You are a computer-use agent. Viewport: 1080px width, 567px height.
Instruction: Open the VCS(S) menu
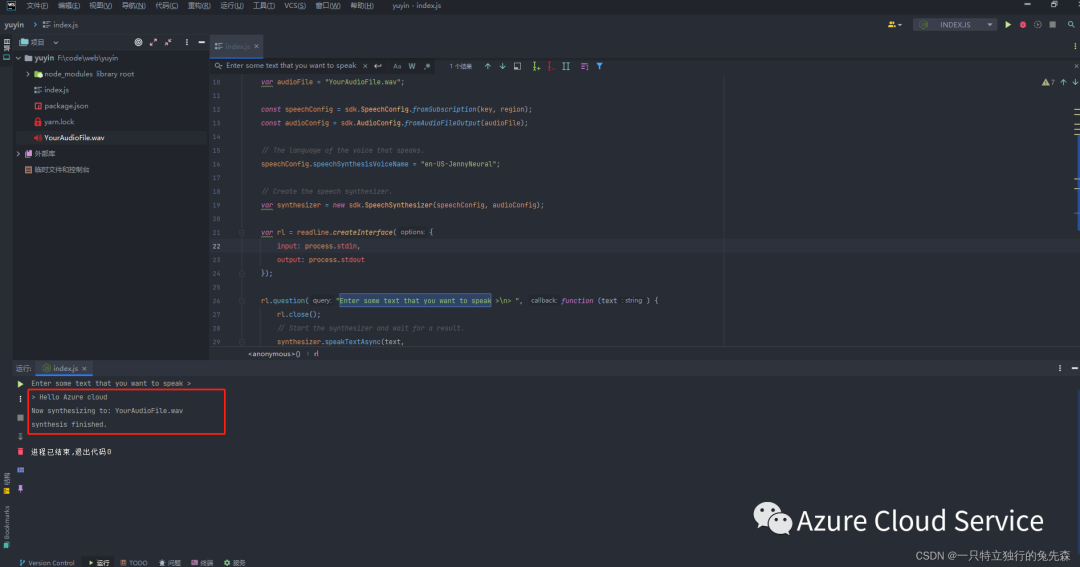click(295, 6)
